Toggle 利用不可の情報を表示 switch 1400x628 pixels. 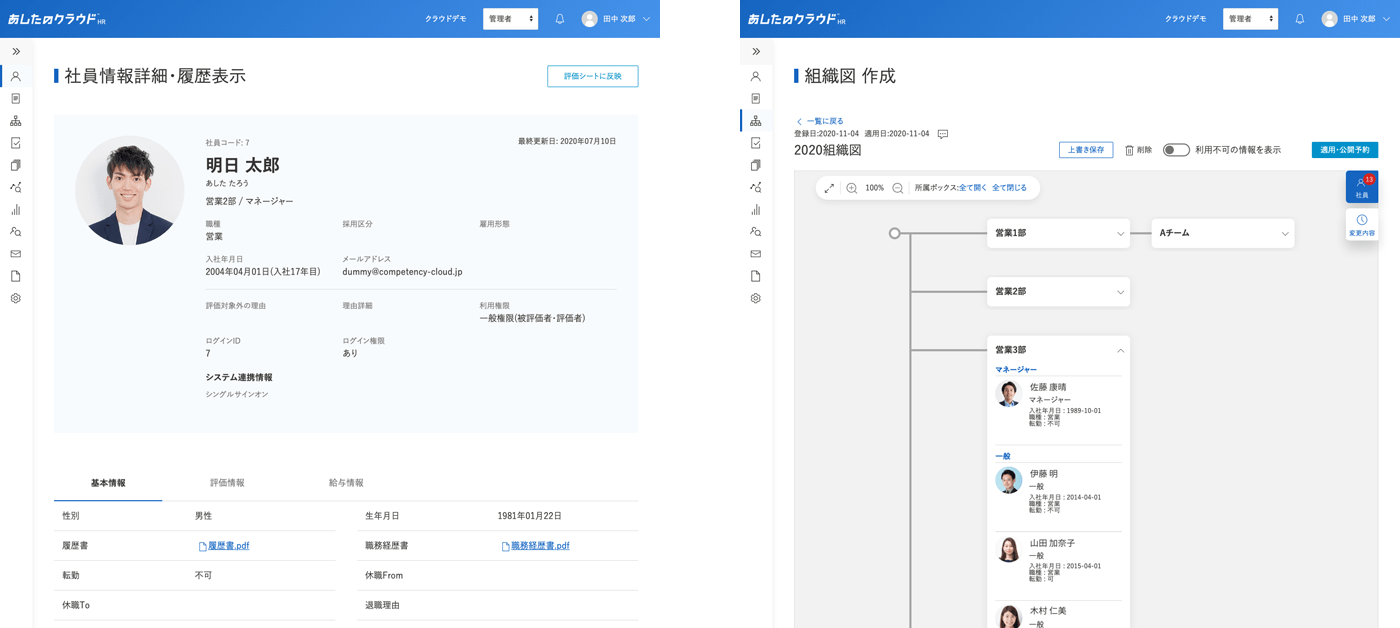coord(1176,150)
